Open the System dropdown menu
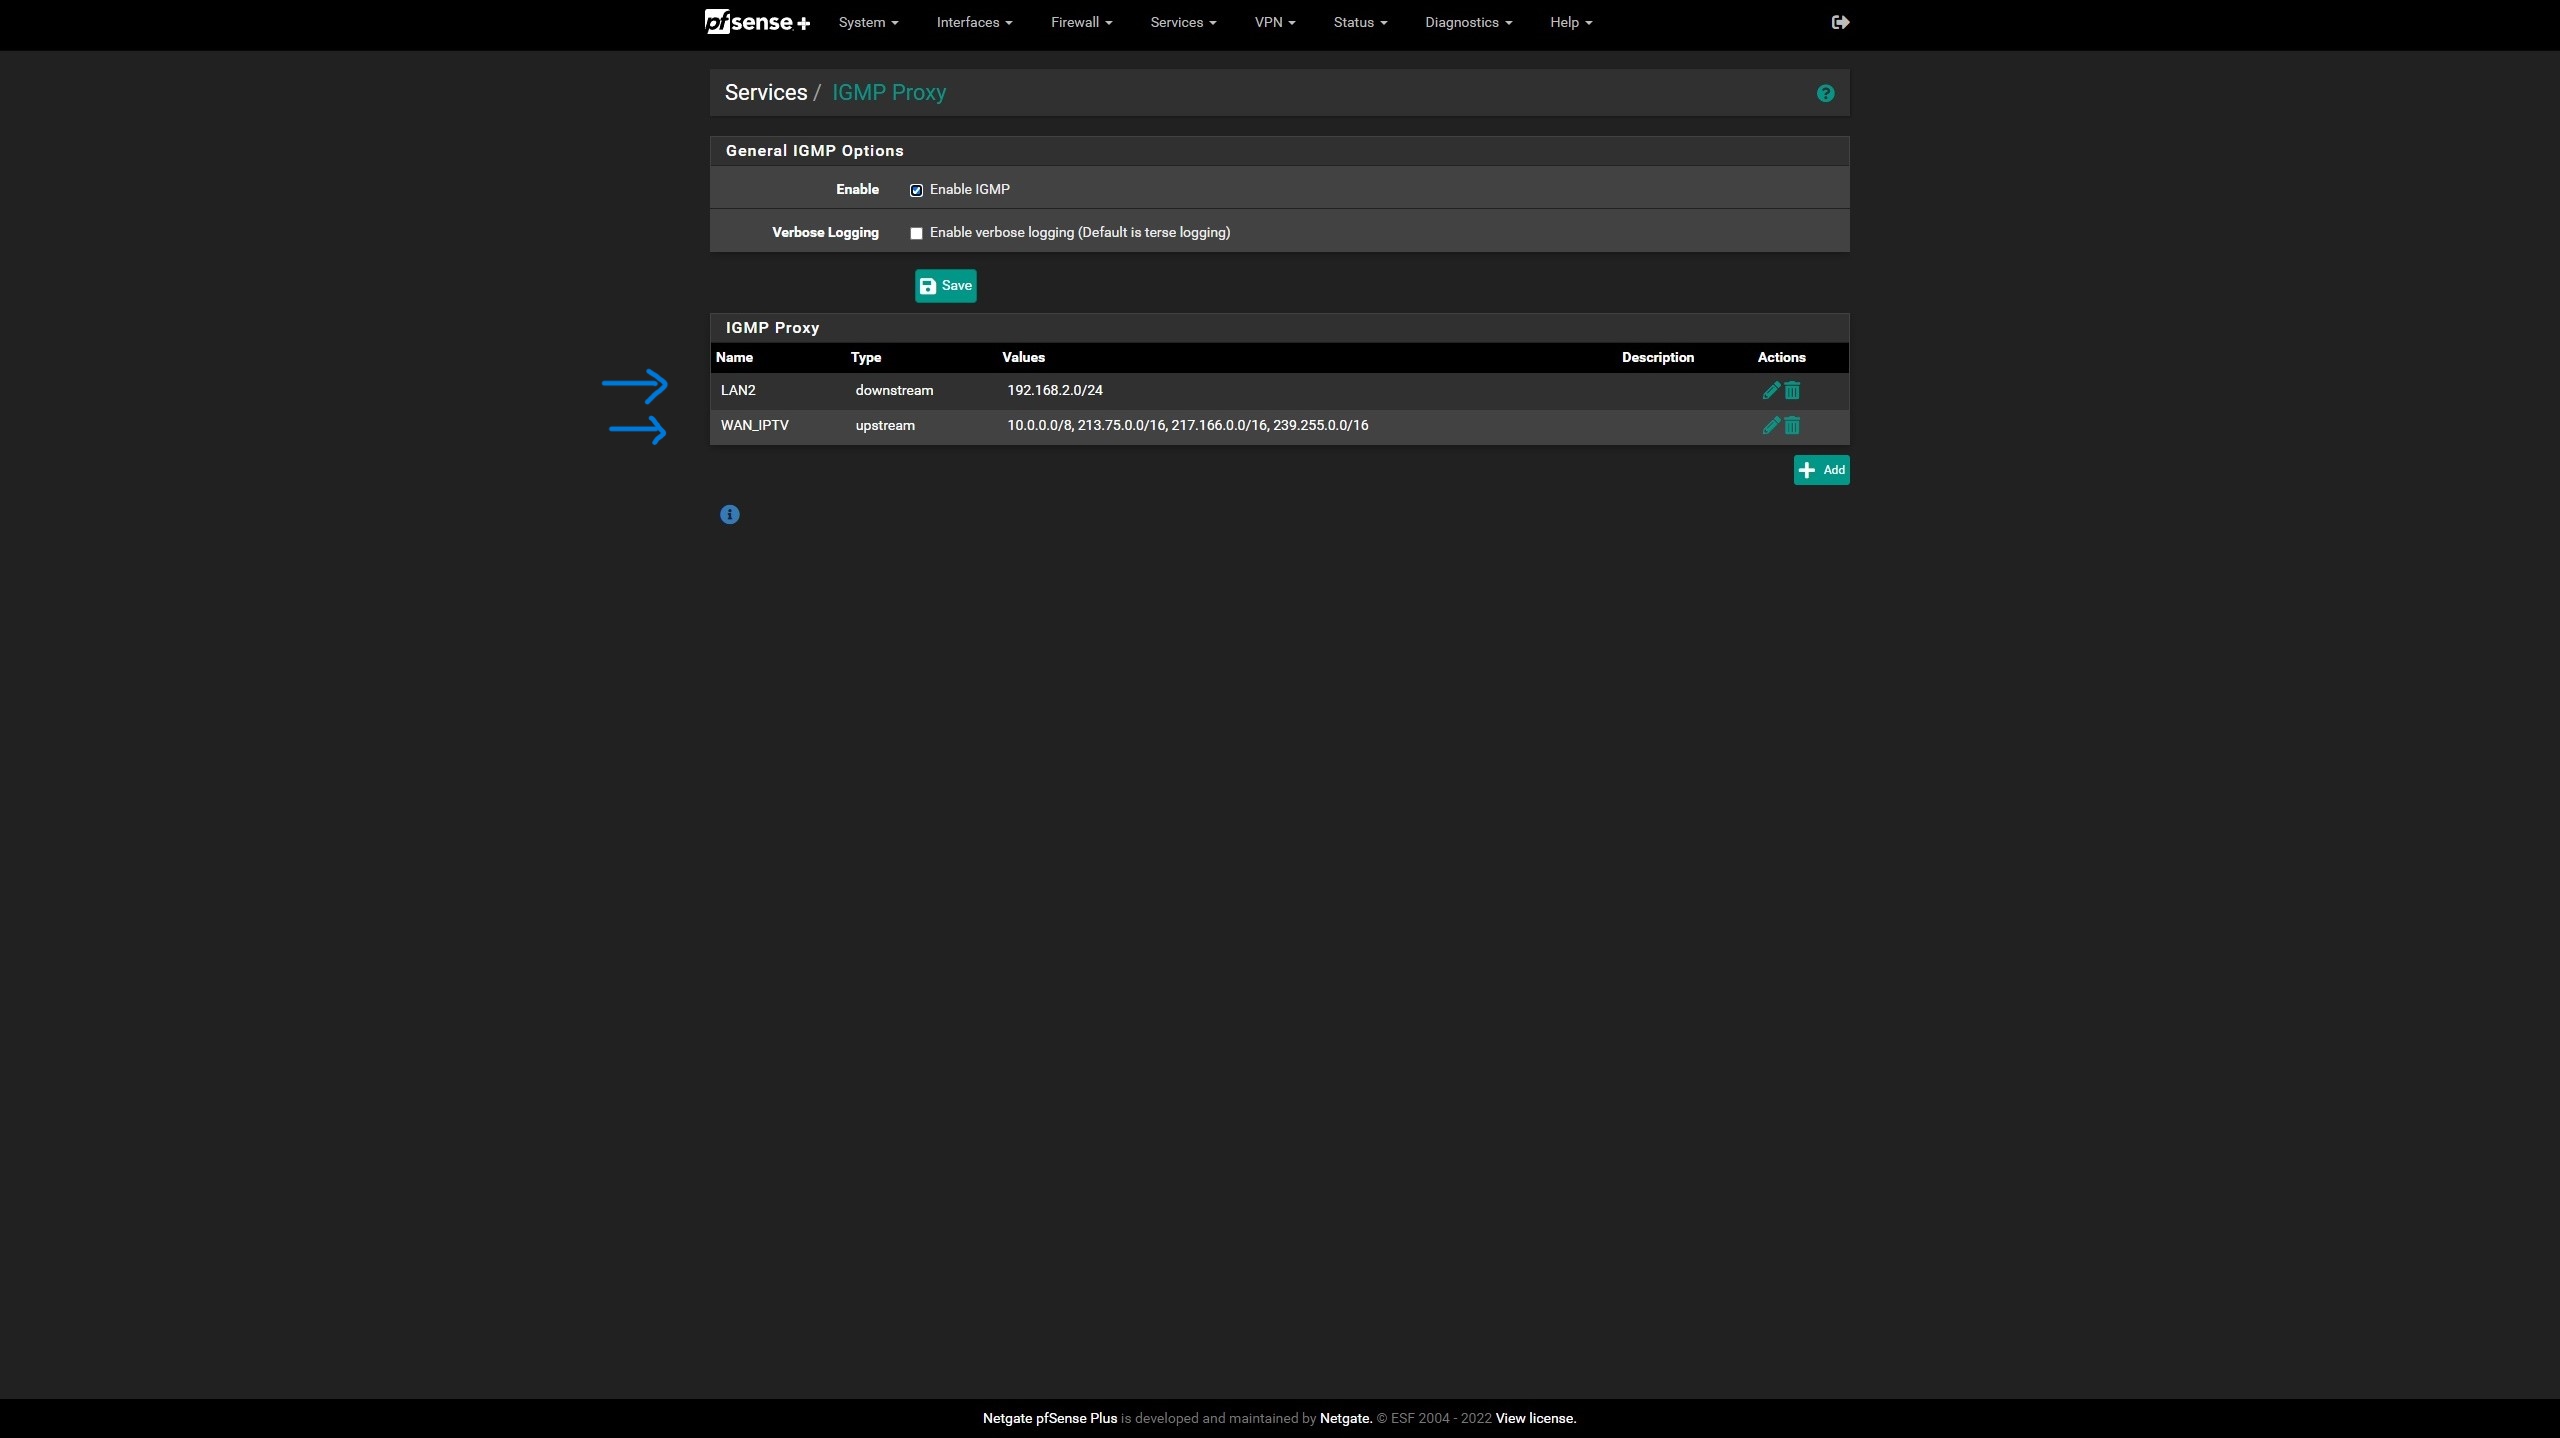 coord(867,22)
